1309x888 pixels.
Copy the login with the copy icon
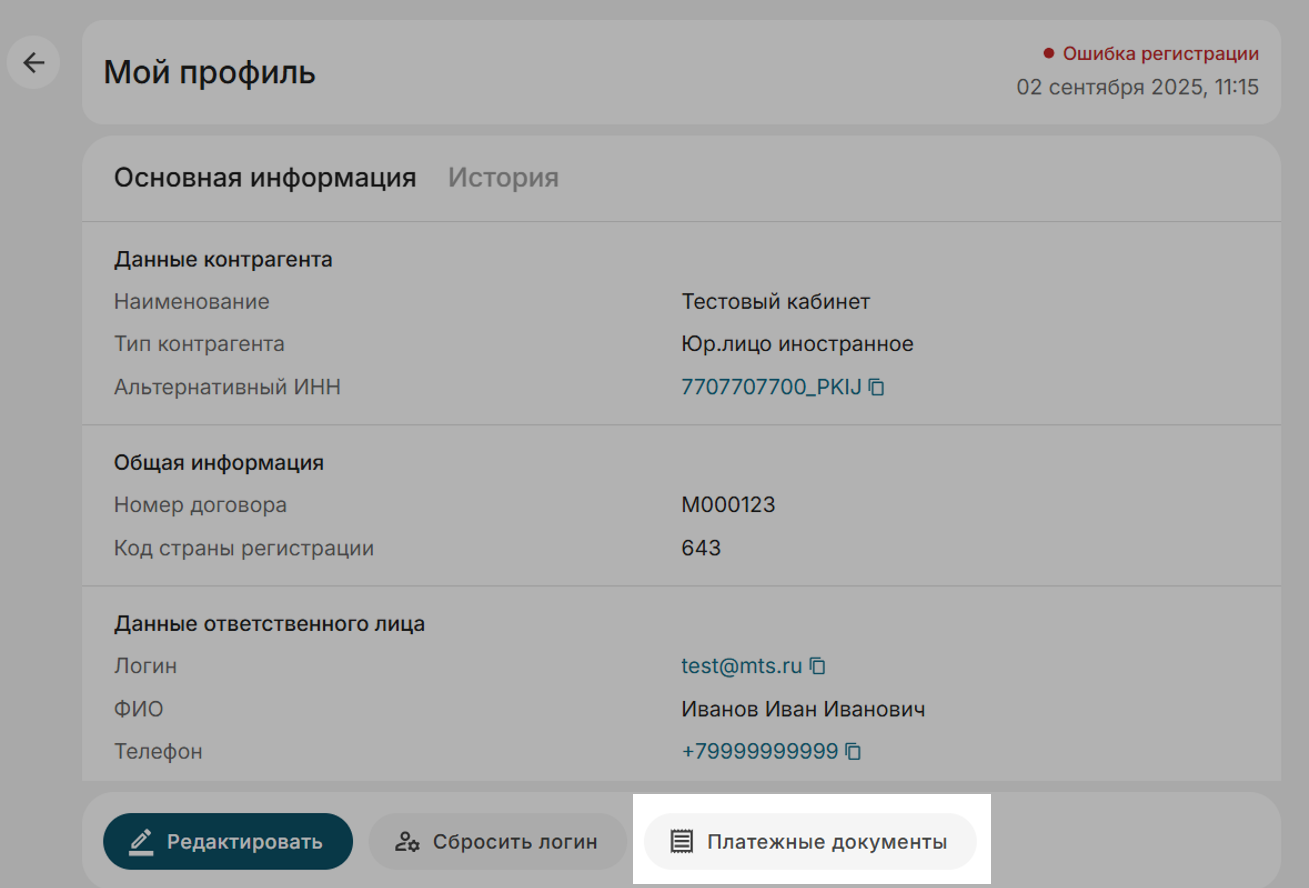[x=818, y=665]
